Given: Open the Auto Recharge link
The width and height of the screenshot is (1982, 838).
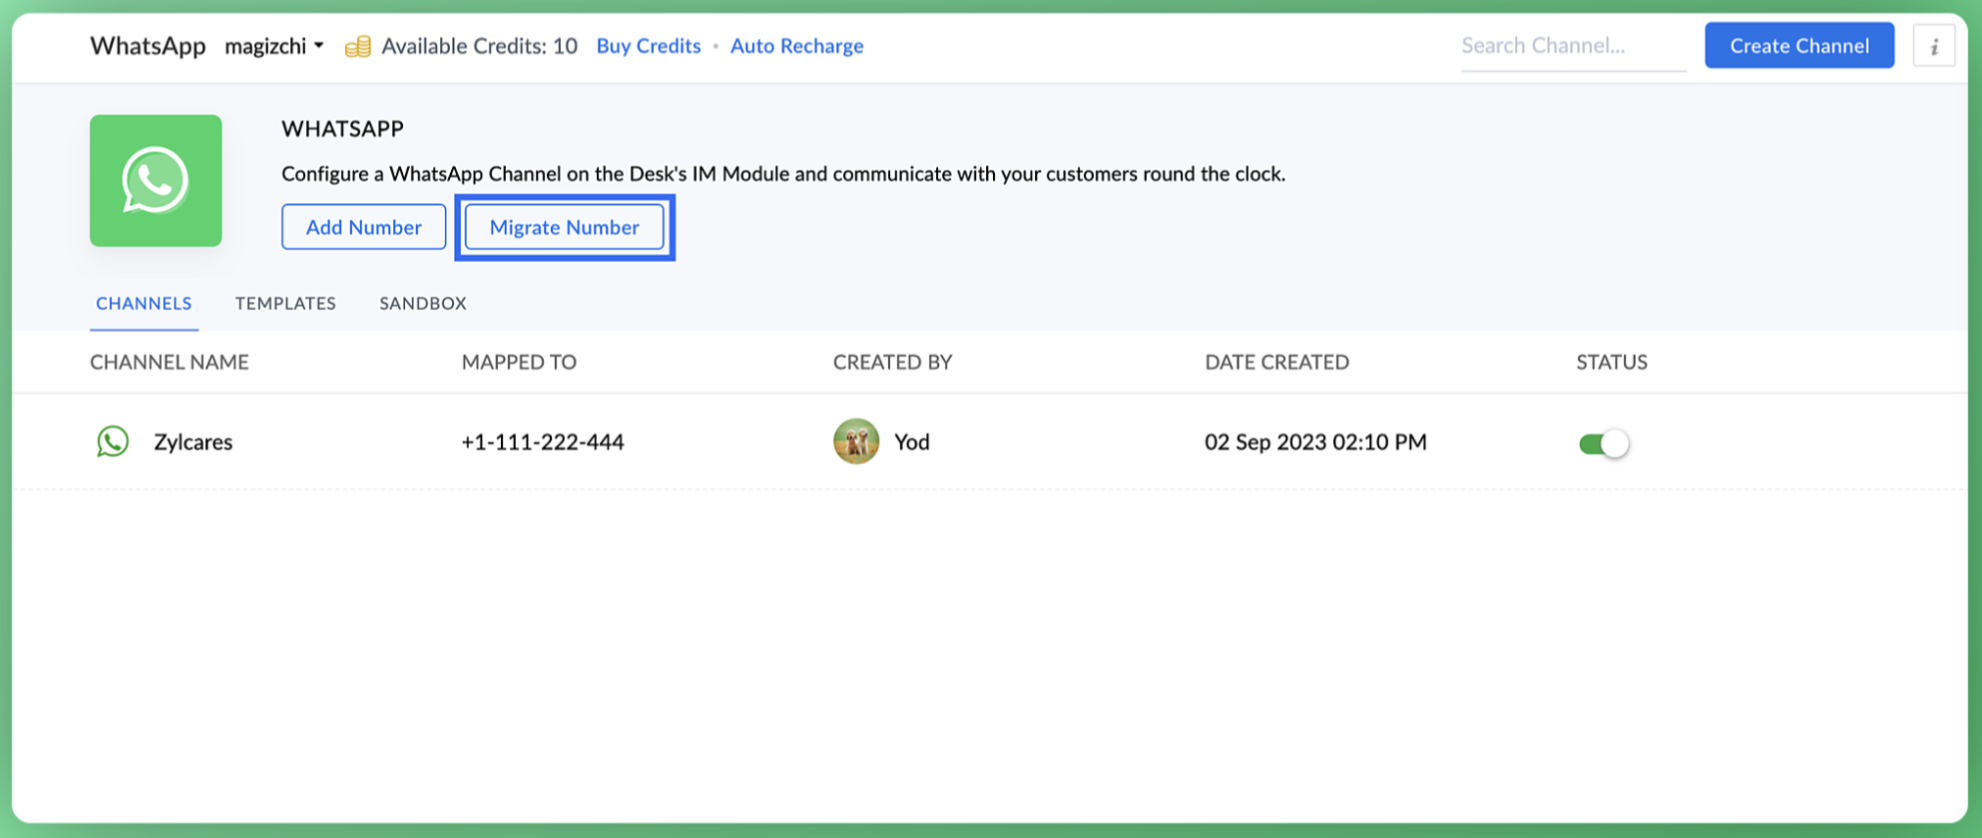Looking at the screenshot, I should [x=797, y=46].
